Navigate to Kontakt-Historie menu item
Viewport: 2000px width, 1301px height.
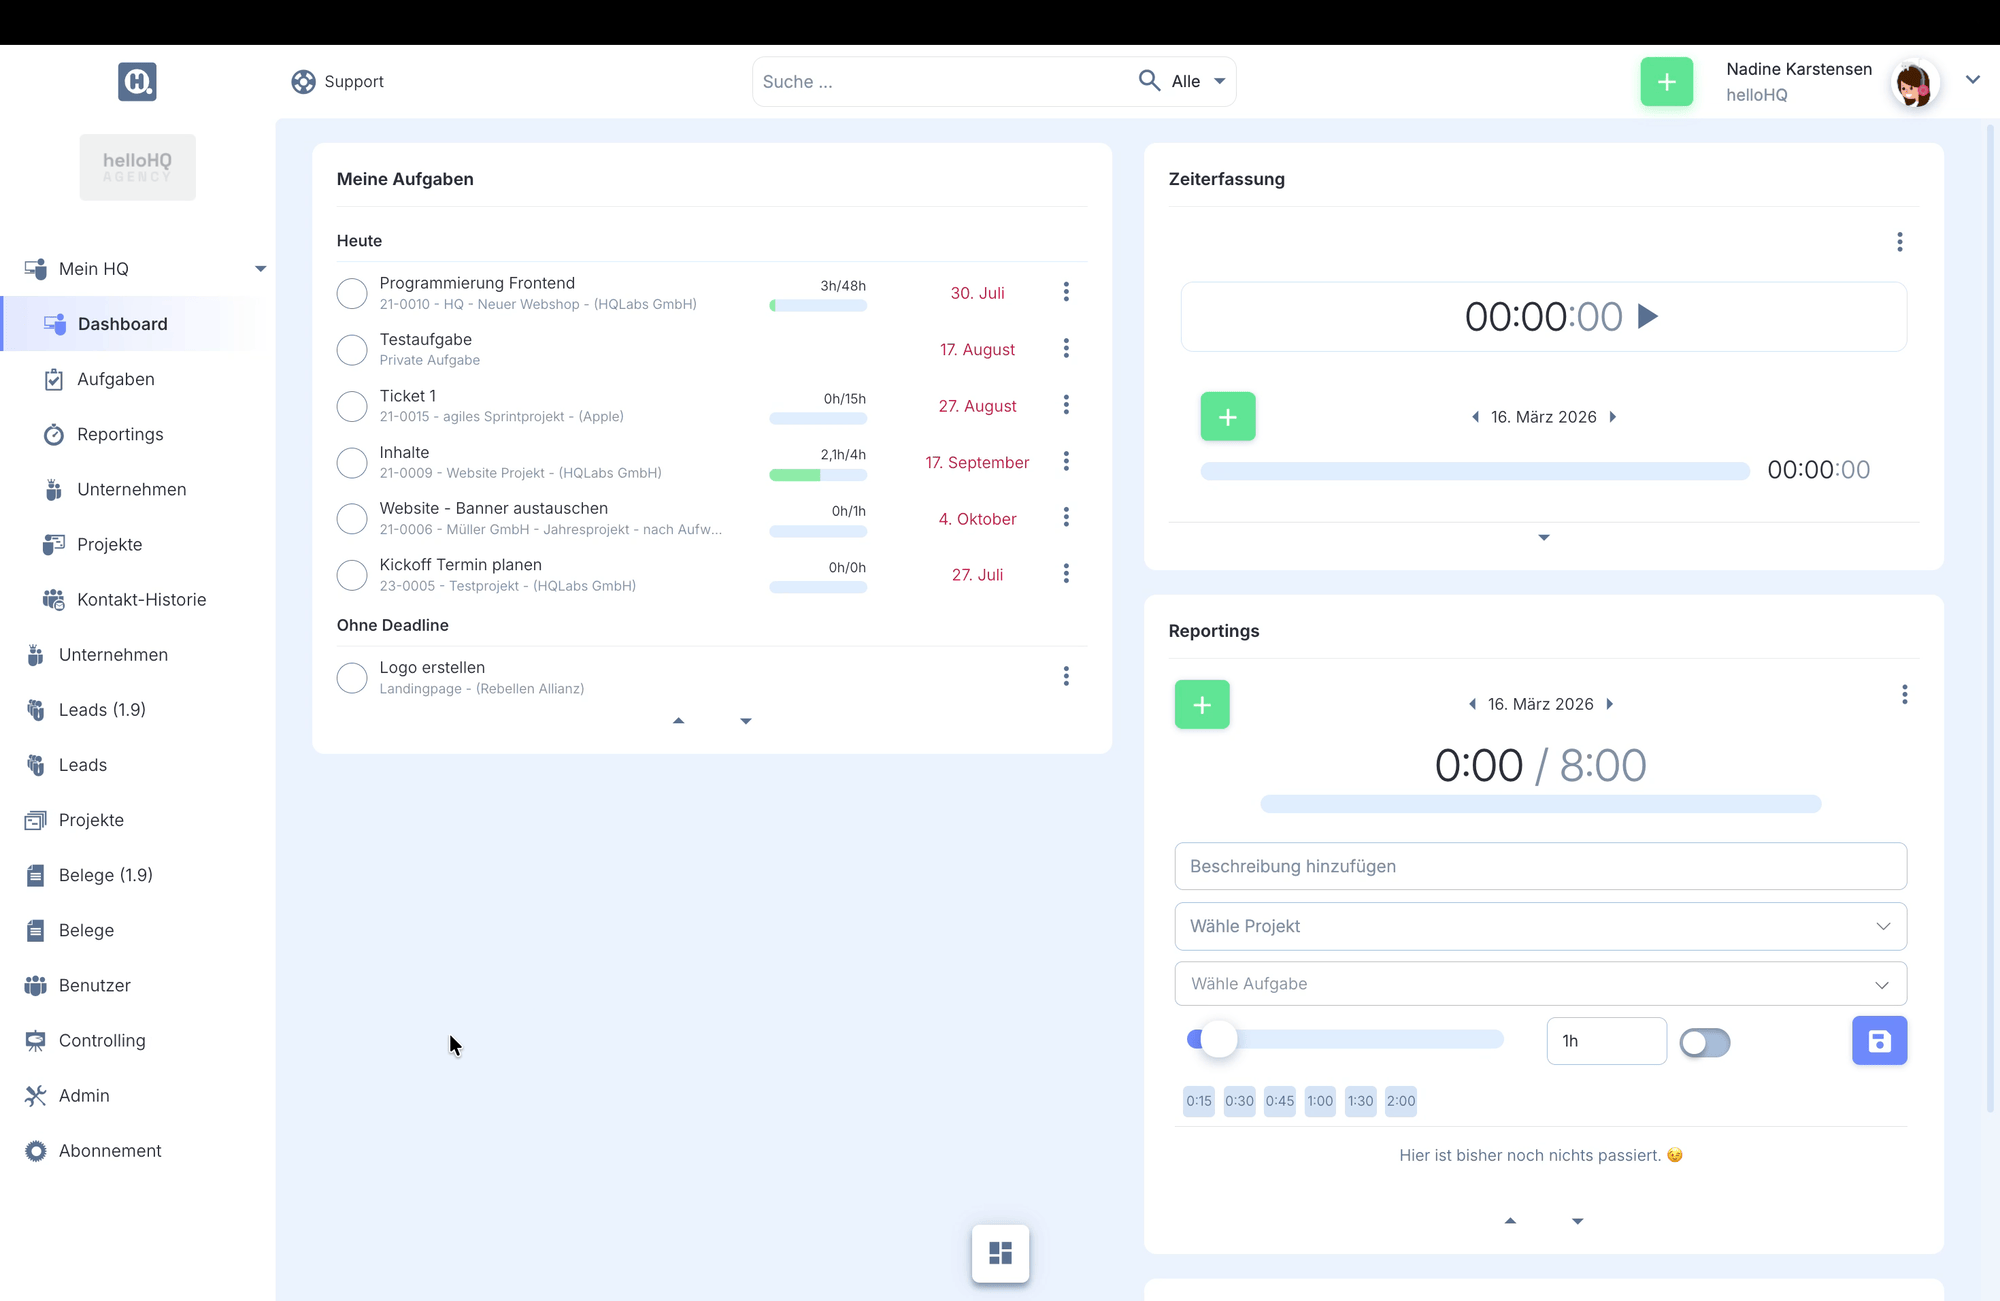tap(141, 599)
